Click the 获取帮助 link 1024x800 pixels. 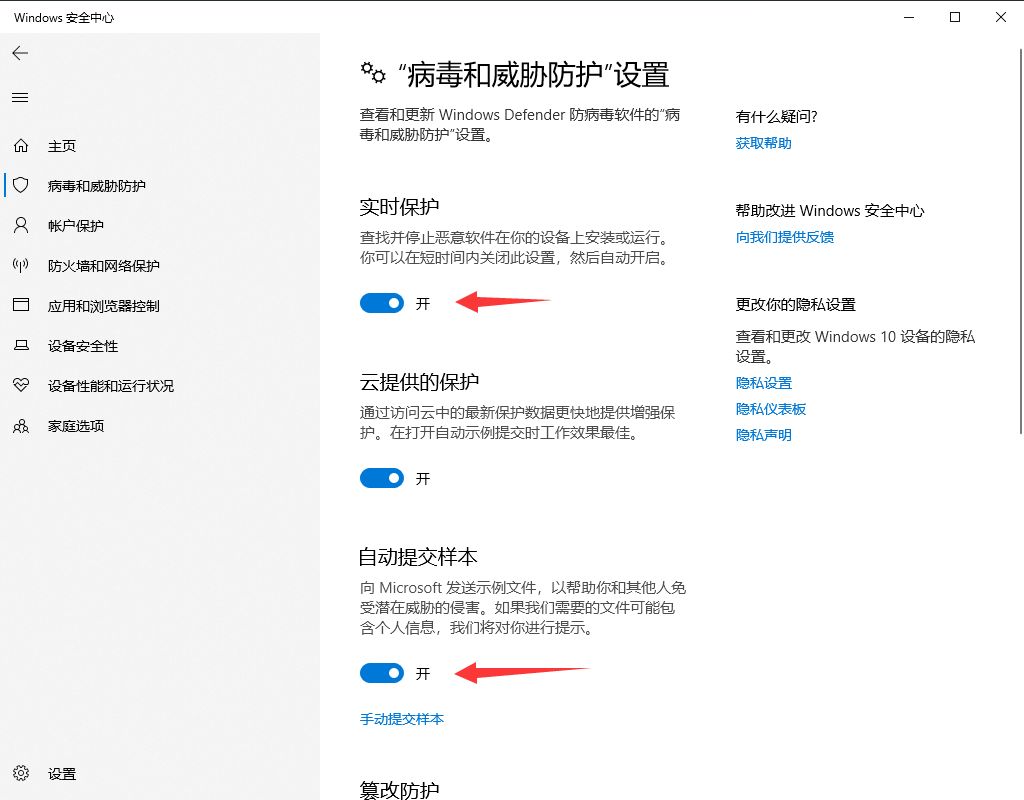coord(763,143)
